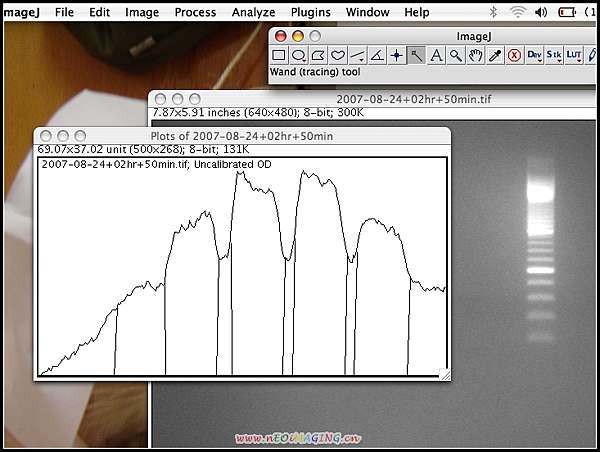This screenshot has width=600, height=452.
Task: Select the Wand tracing tool
Action: coord(416,55)
